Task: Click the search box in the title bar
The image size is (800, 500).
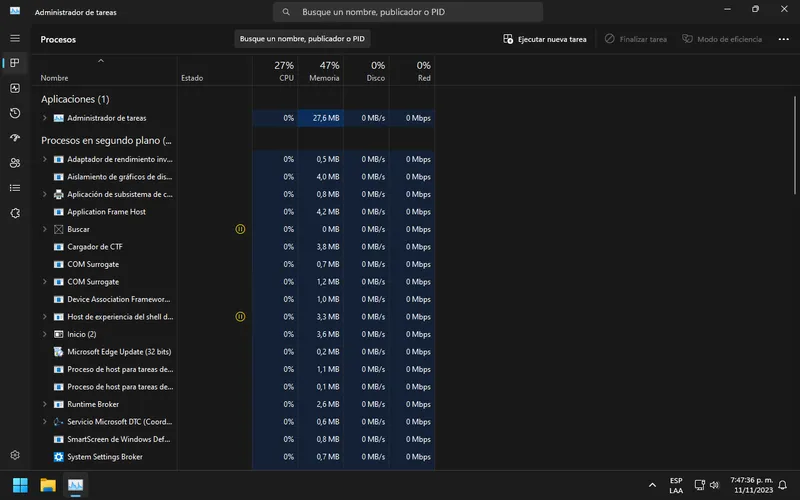Action: click(x=408, y=12)
